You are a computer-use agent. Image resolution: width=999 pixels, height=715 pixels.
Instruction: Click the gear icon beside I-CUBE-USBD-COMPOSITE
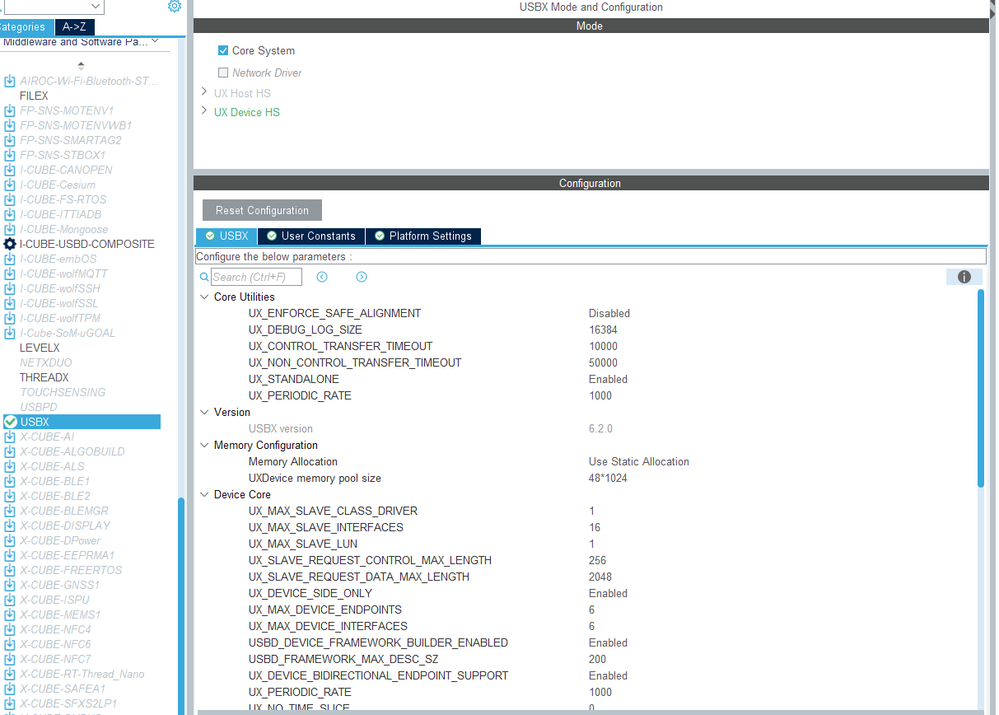(10, 244)
